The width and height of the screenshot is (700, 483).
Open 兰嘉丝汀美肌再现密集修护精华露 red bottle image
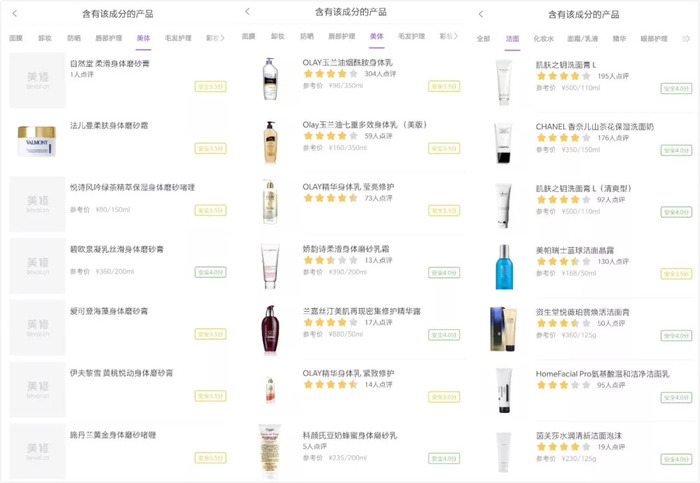click(270, 329)
